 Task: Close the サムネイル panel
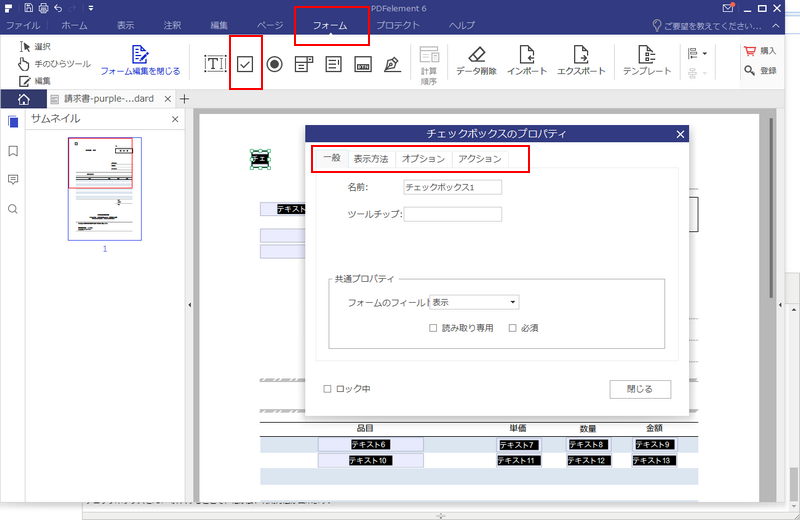(175, 119)
